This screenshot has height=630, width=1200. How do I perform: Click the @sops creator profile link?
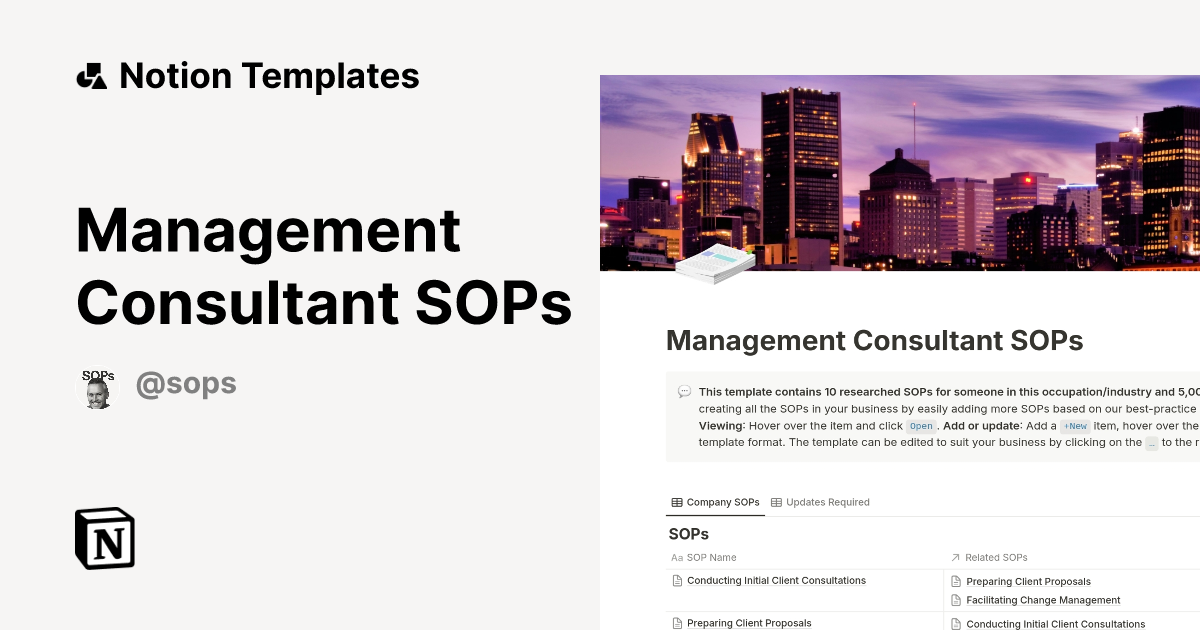tap(186, 383)
